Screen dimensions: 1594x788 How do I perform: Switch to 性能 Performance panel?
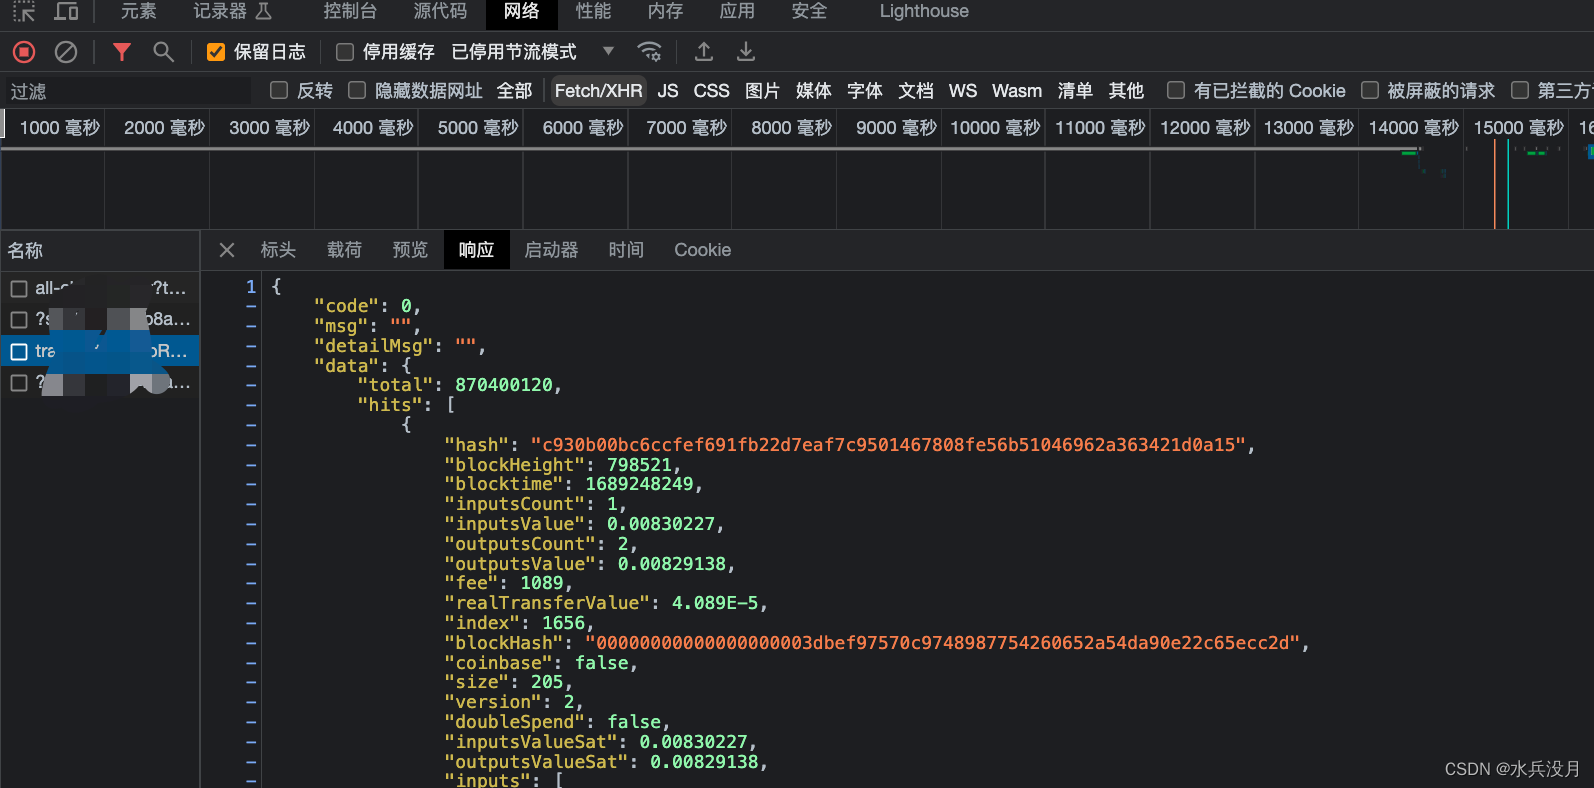tap(593, 11)
